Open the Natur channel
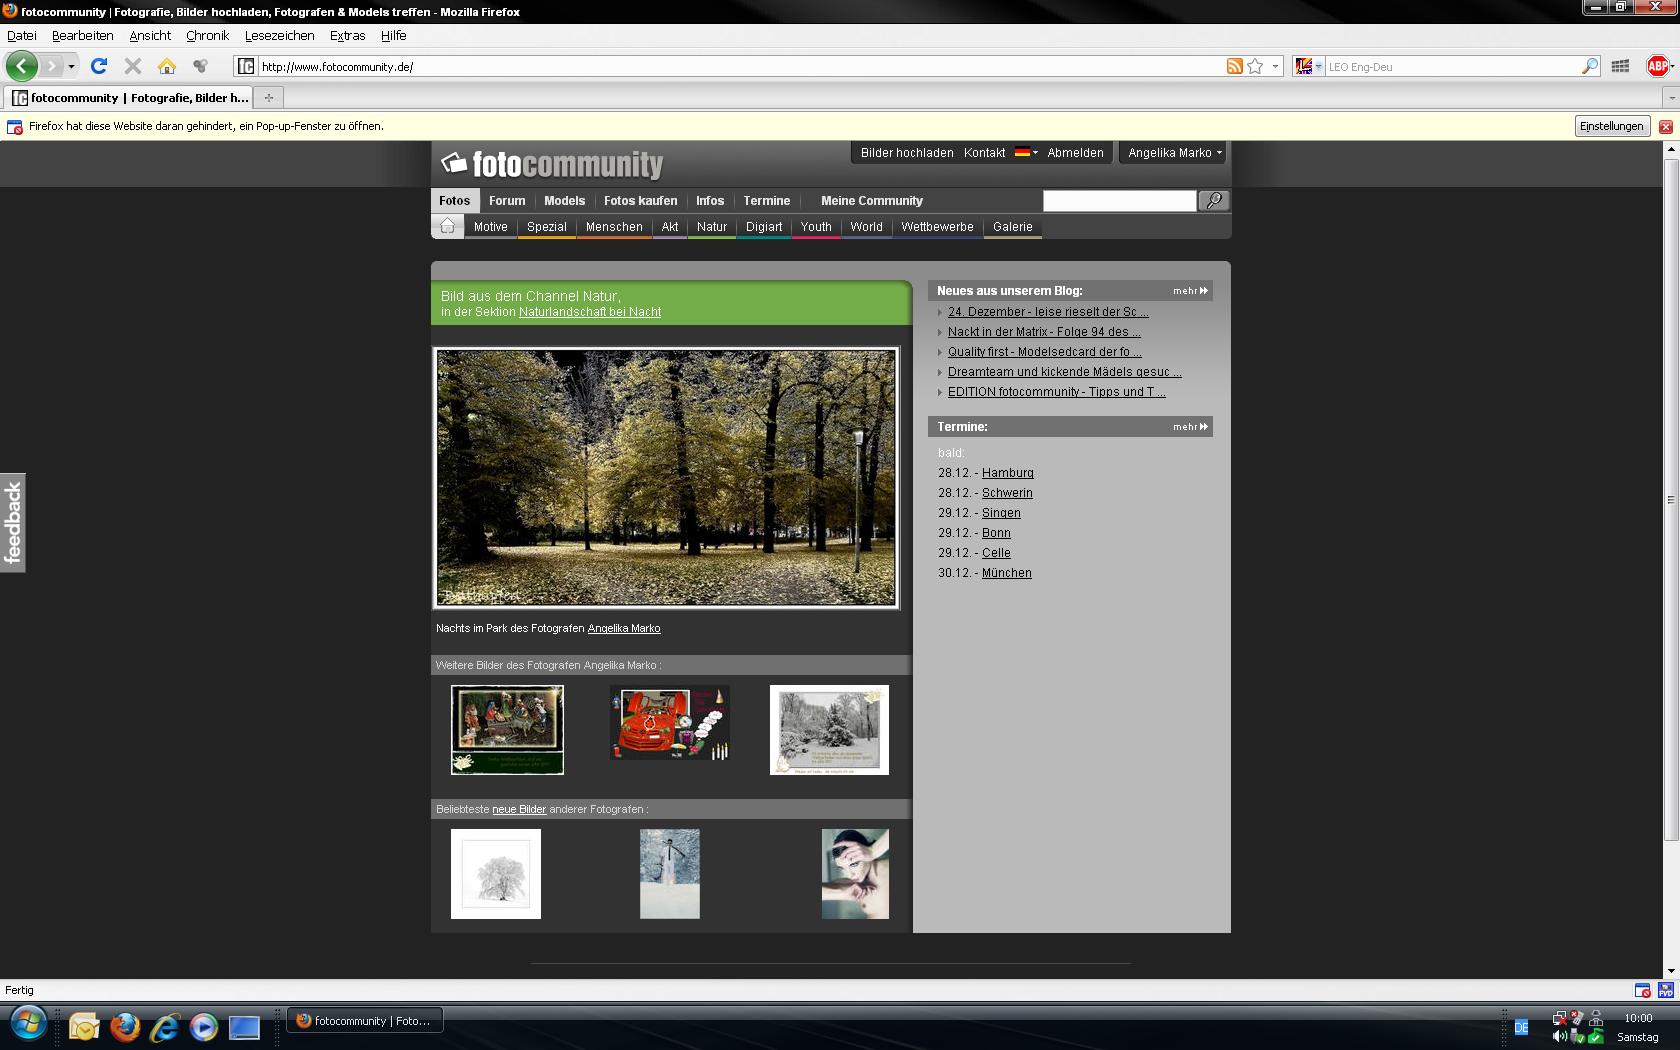This screenshot has width=1680, height=1050. tap(712, 227)
